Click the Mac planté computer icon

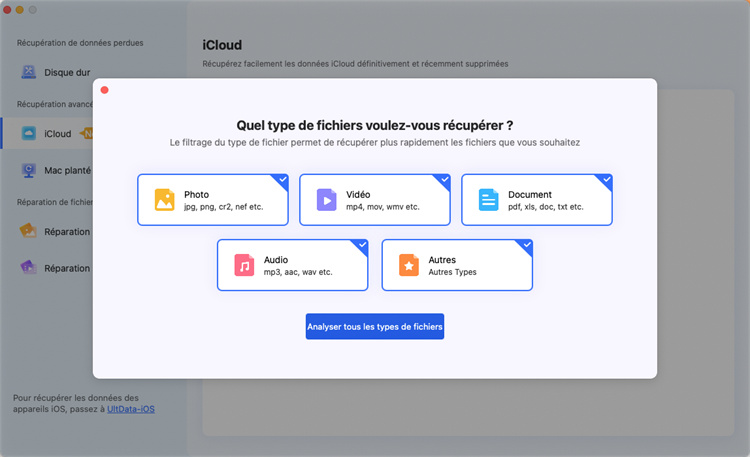coord(29,170)
